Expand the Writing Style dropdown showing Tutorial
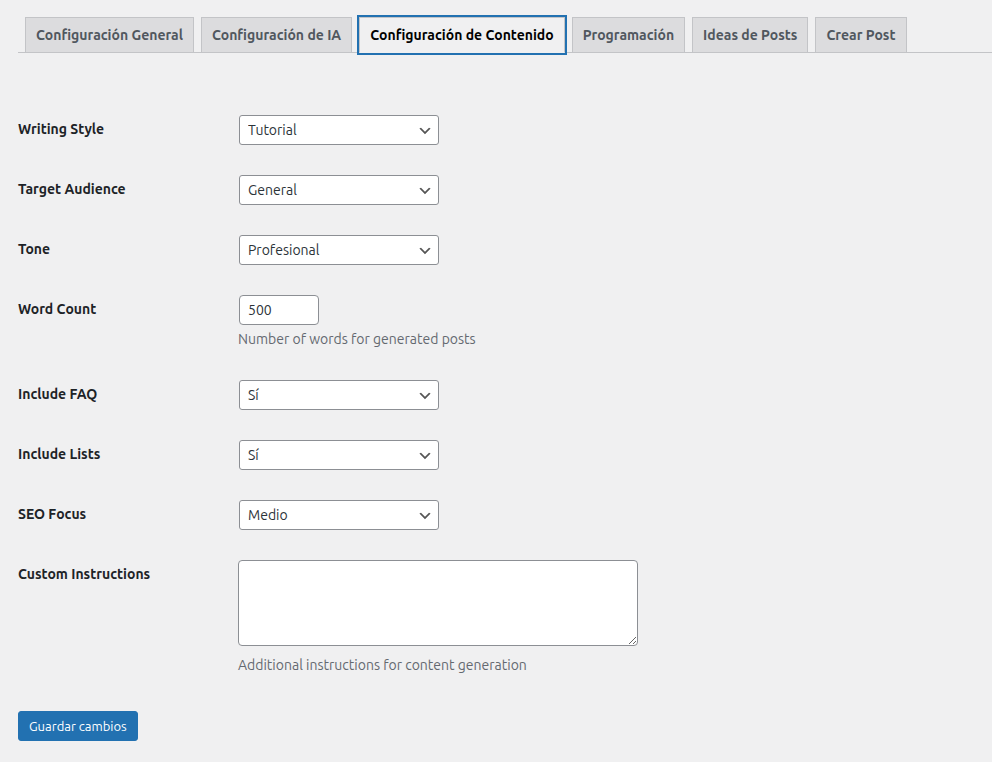The width and height of the screenshot is (992, 762). pyautogui.click(x=338, y=130)
